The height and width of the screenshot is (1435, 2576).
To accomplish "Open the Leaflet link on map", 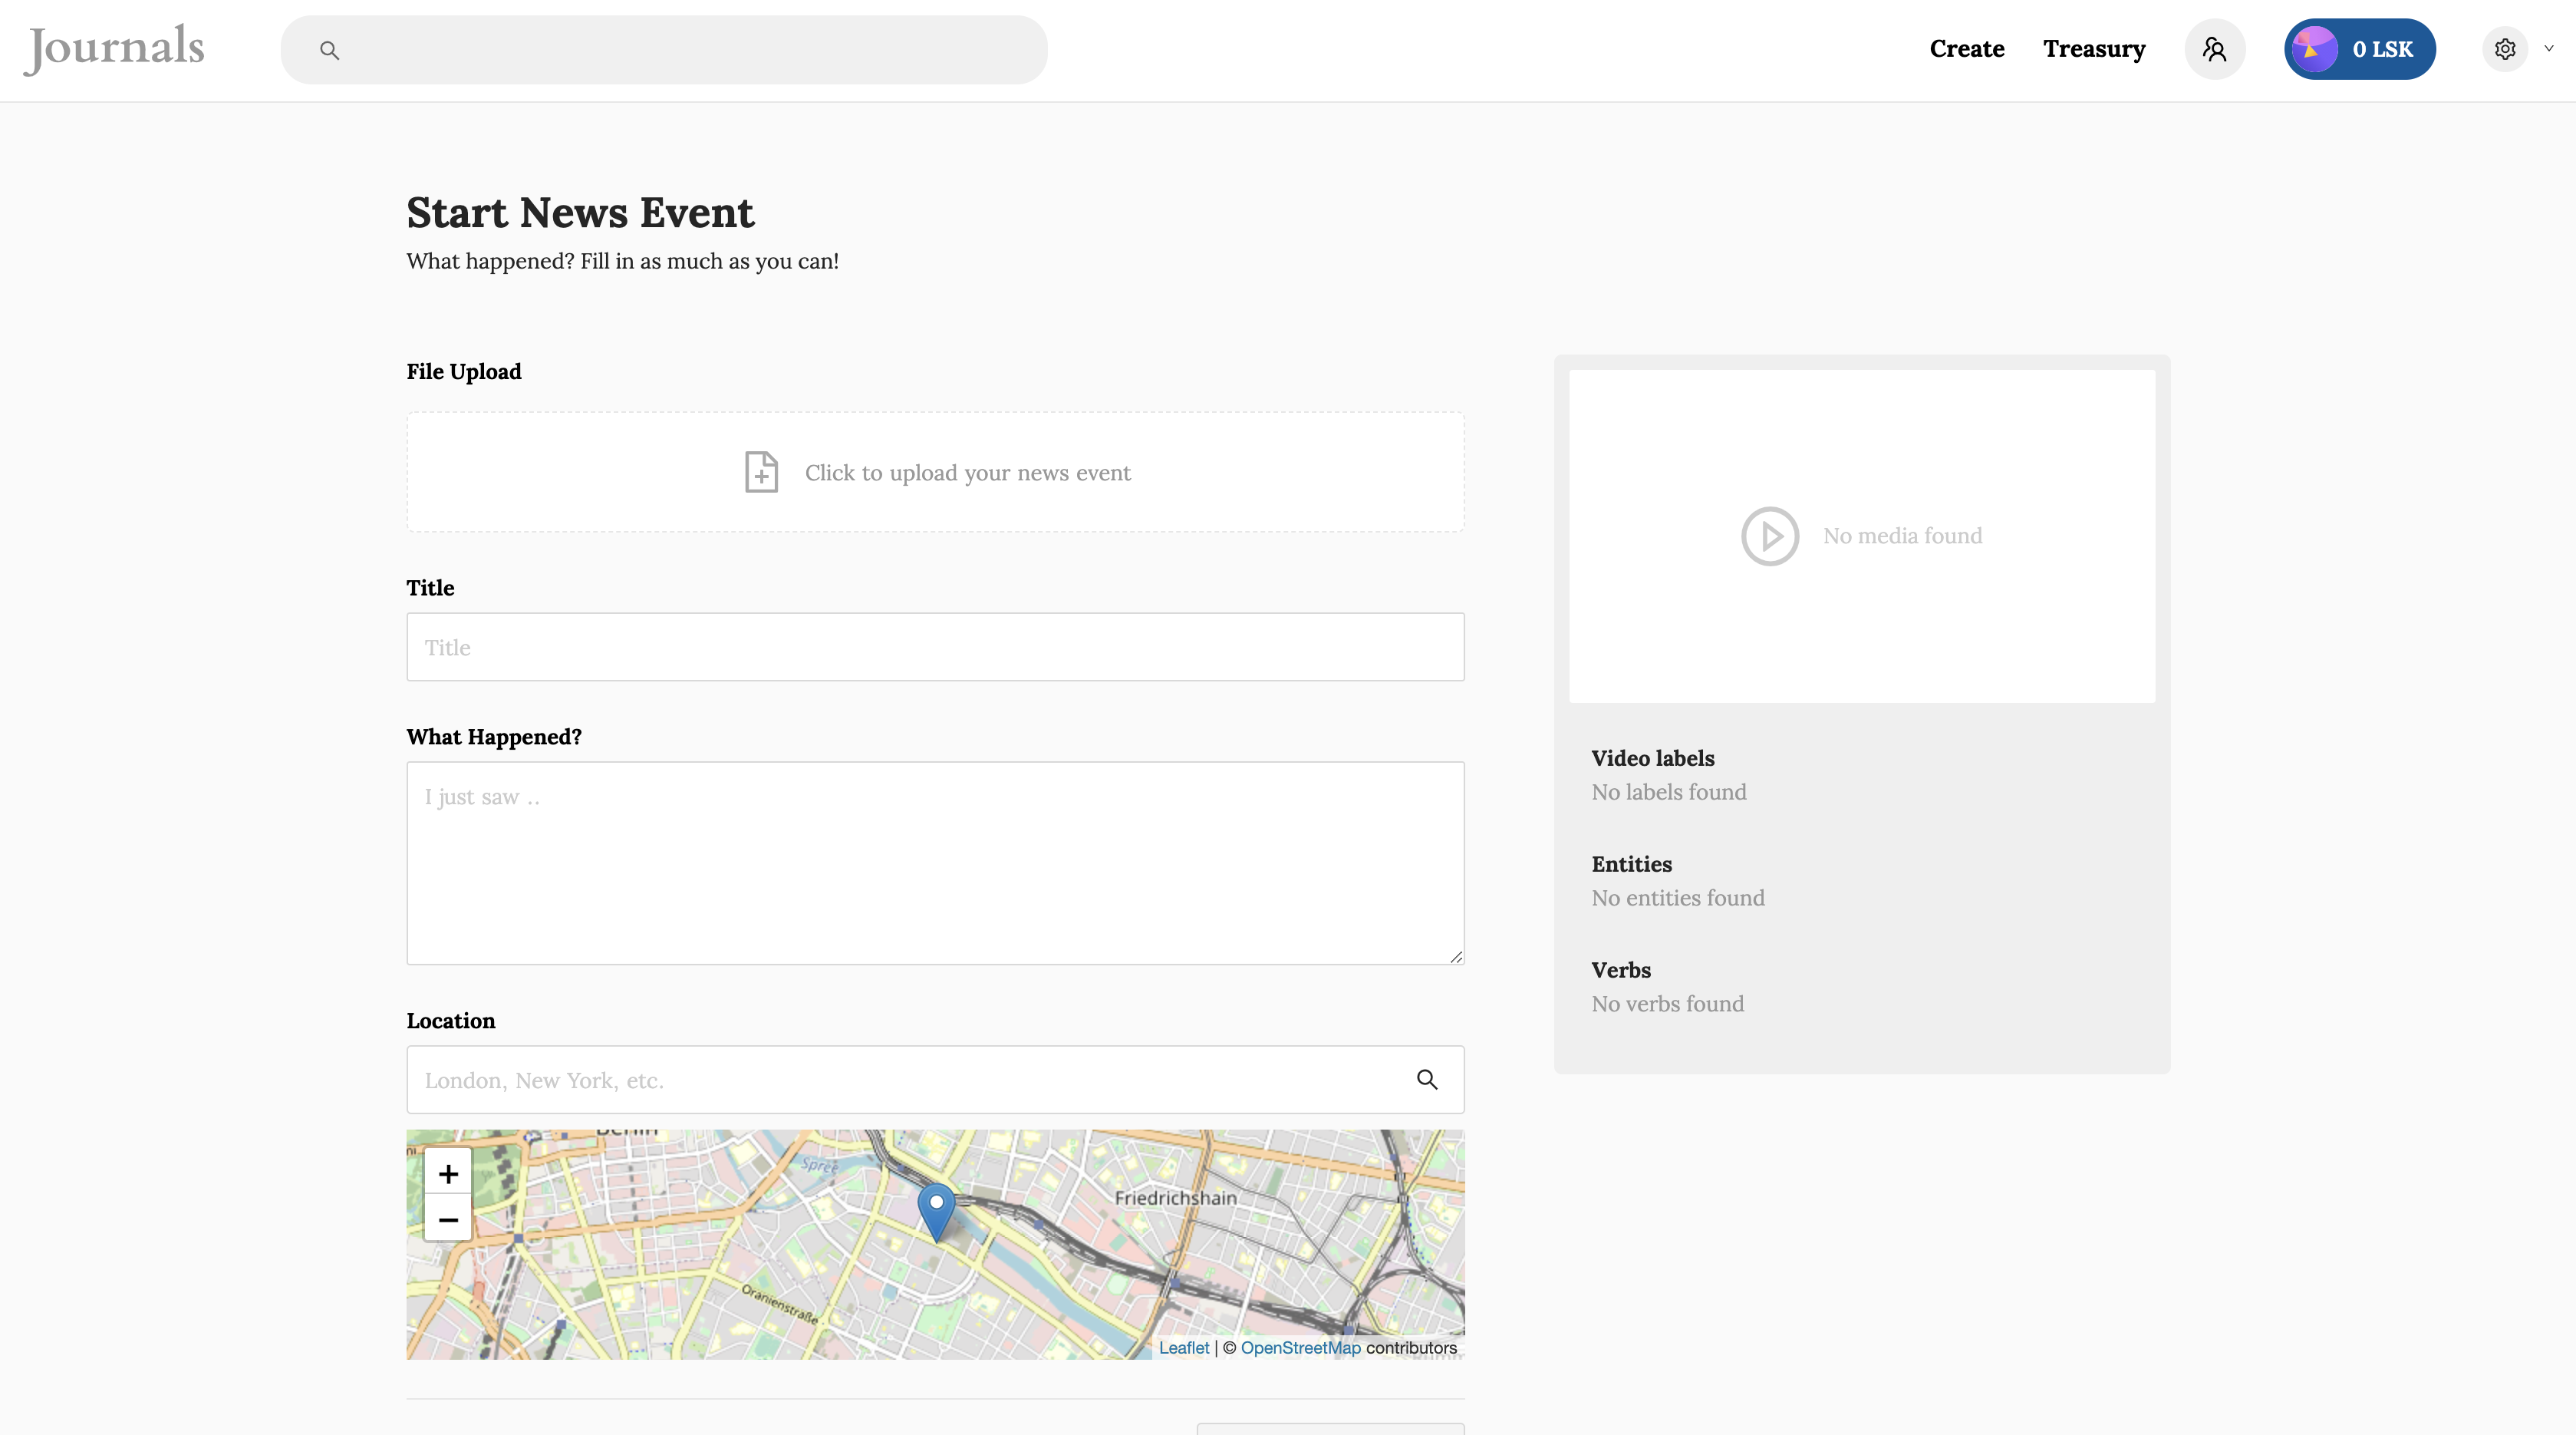I will (x=1183, y=1347).
